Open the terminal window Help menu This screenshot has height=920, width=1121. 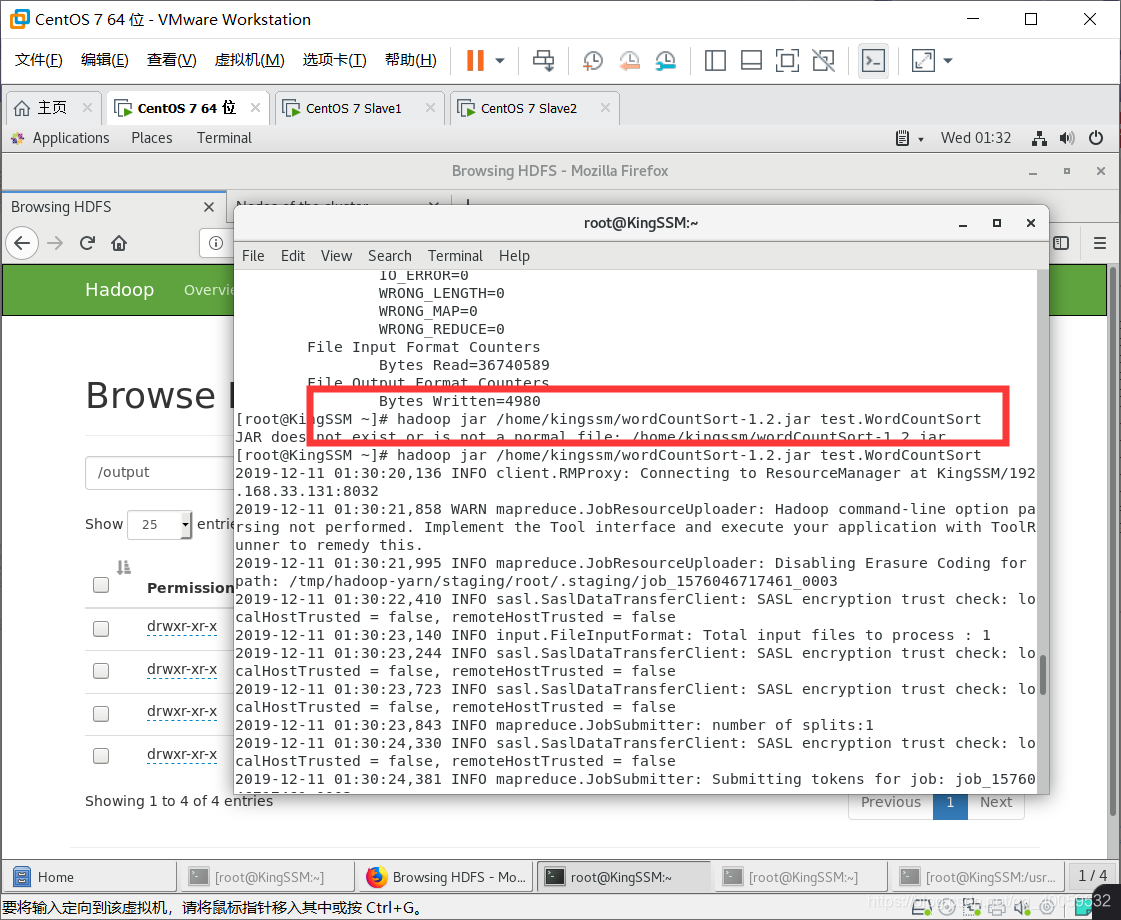[514, 256]
